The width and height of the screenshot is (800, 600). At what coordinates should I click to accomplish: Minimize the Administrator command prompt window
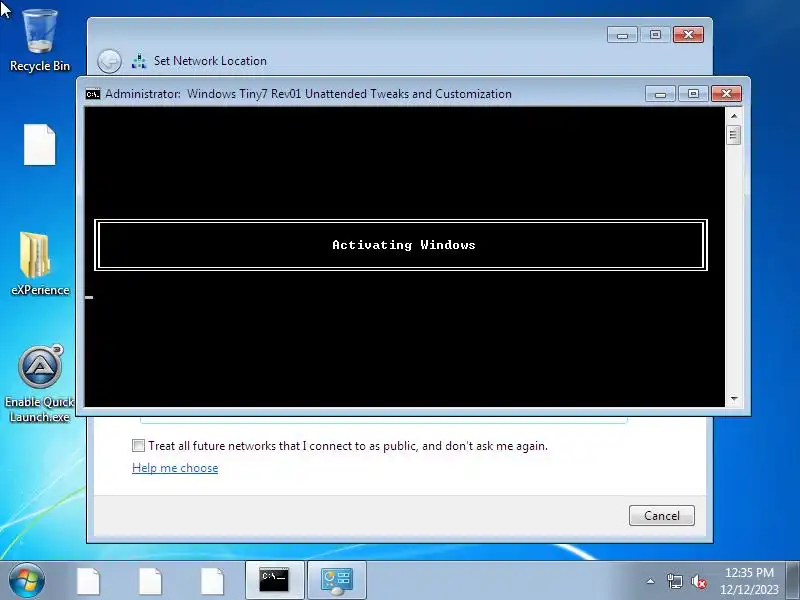(660, 94)
